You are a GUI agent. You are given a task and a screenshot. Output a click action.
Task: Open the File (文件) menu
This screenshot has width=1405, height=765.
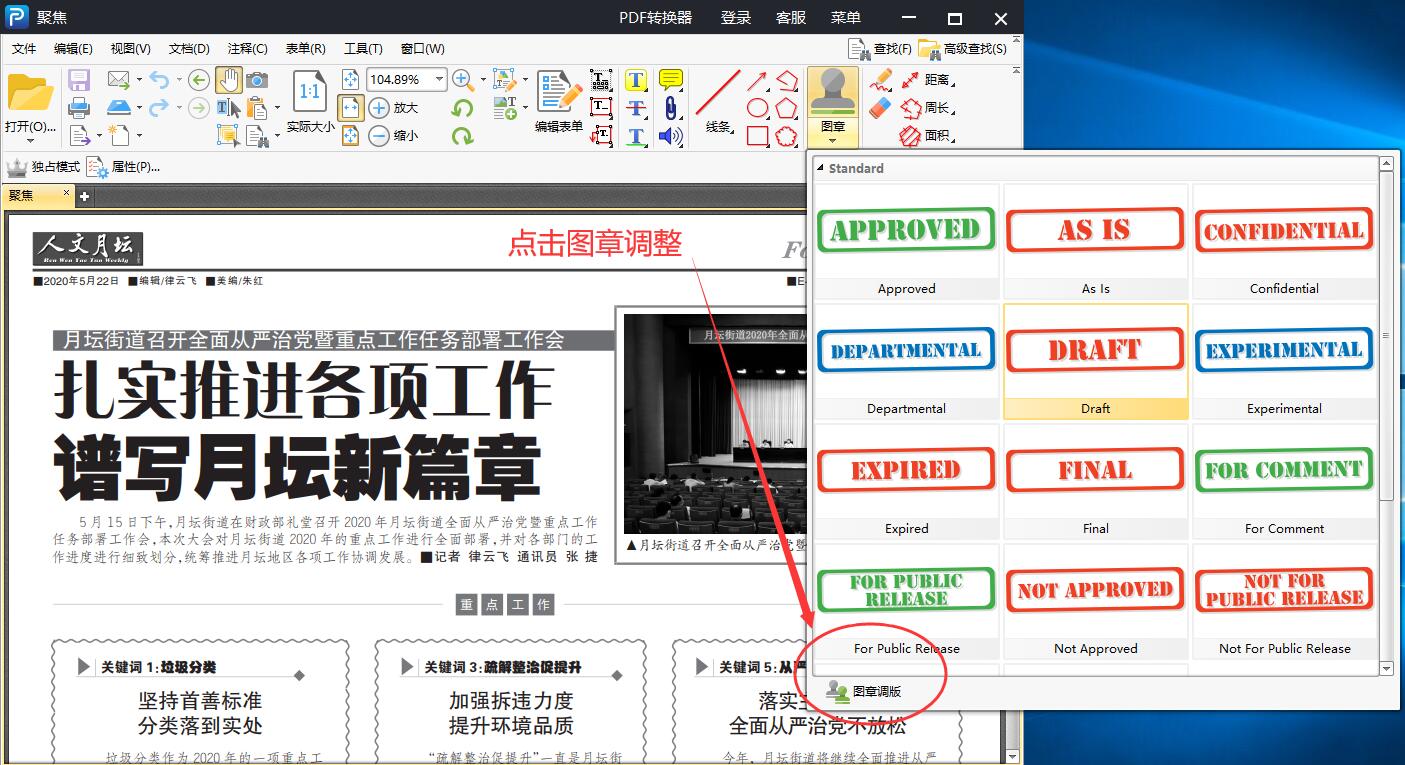coord(24,48)
